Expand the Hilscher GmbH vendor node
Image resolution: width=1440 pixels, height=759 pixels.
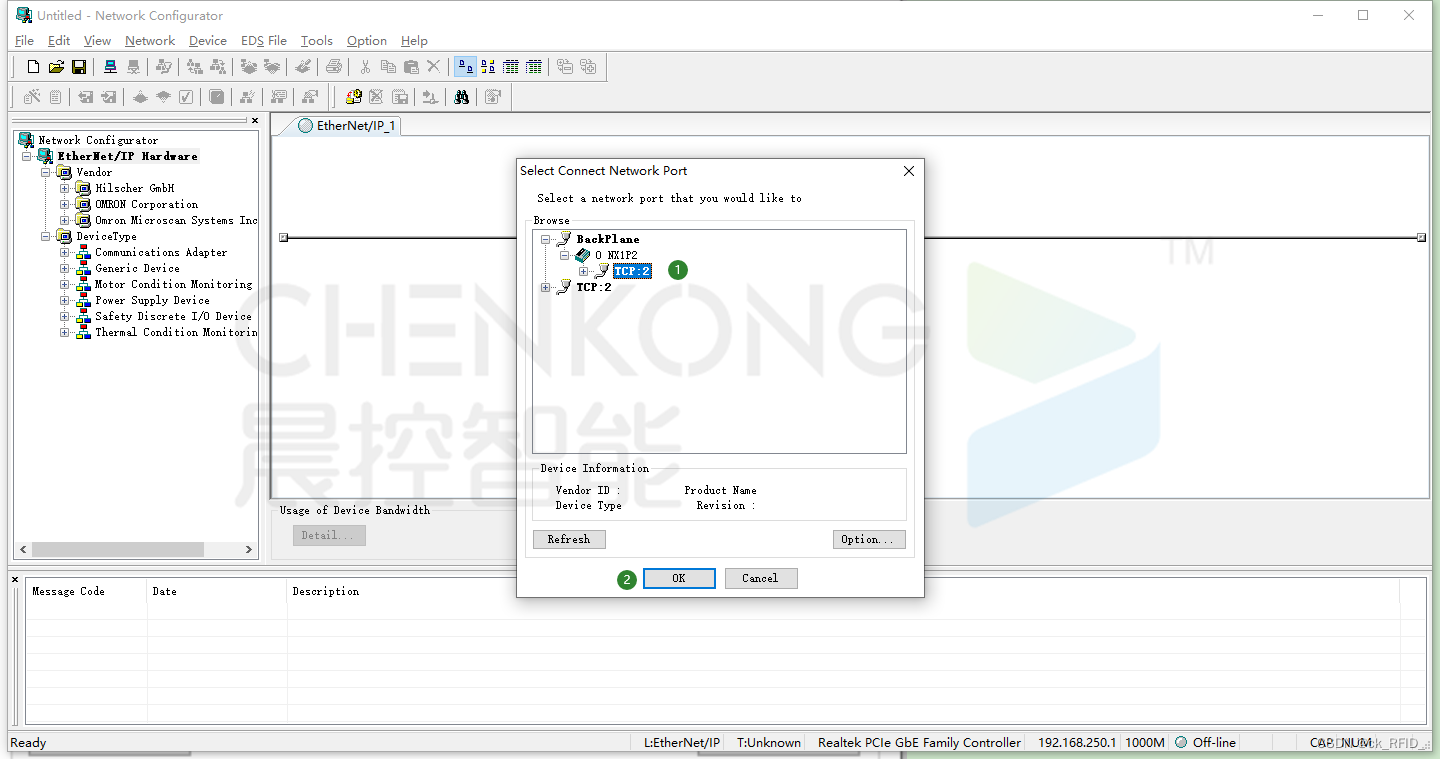[x=65, y=189]
